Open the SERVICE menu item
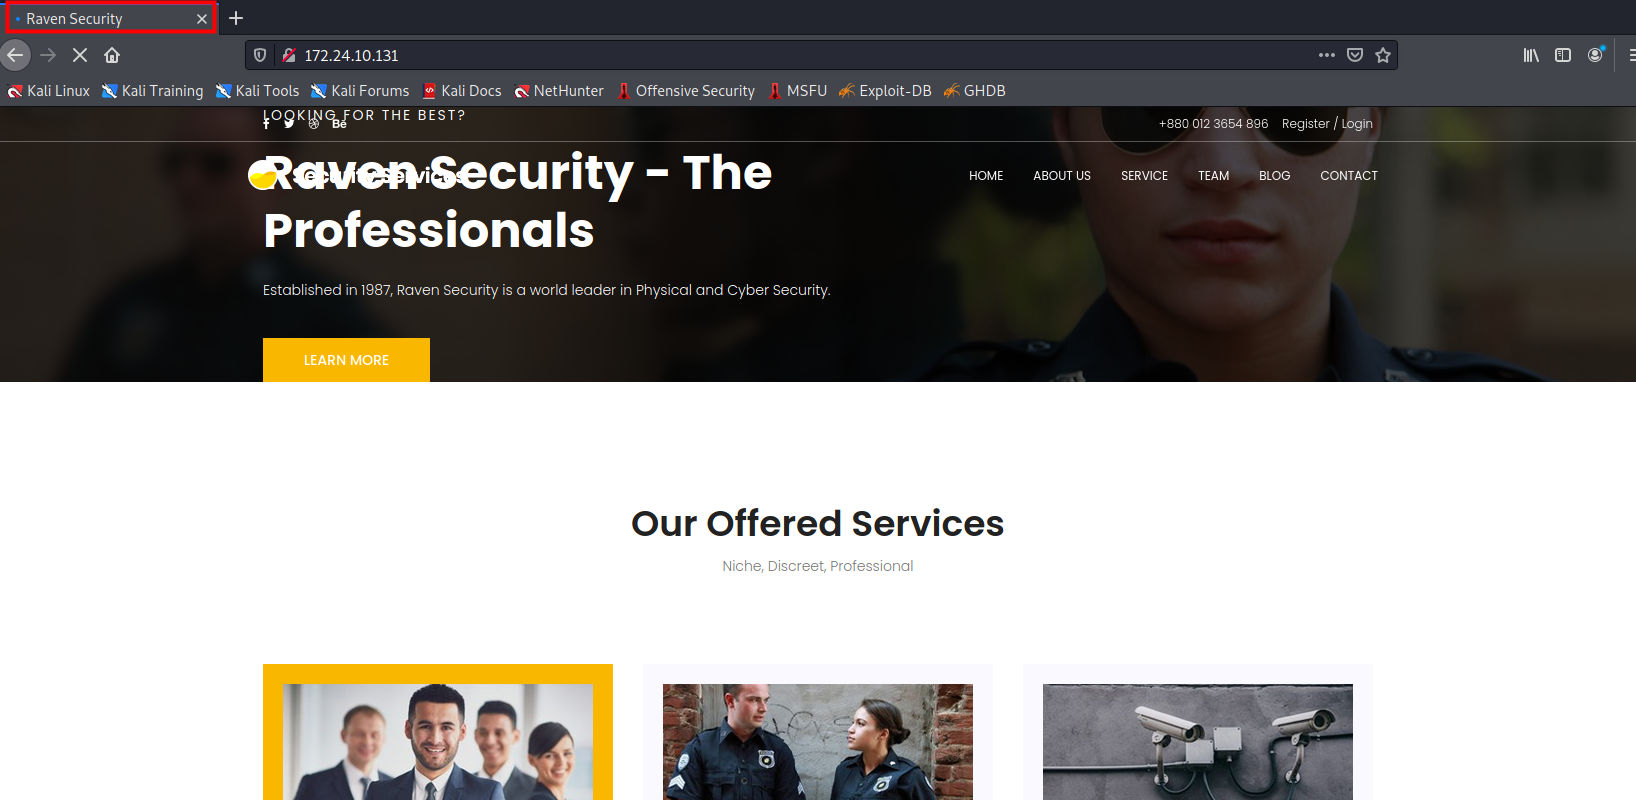The width and height of the screenshot is (1636, 800). [x=1144, y=176]
